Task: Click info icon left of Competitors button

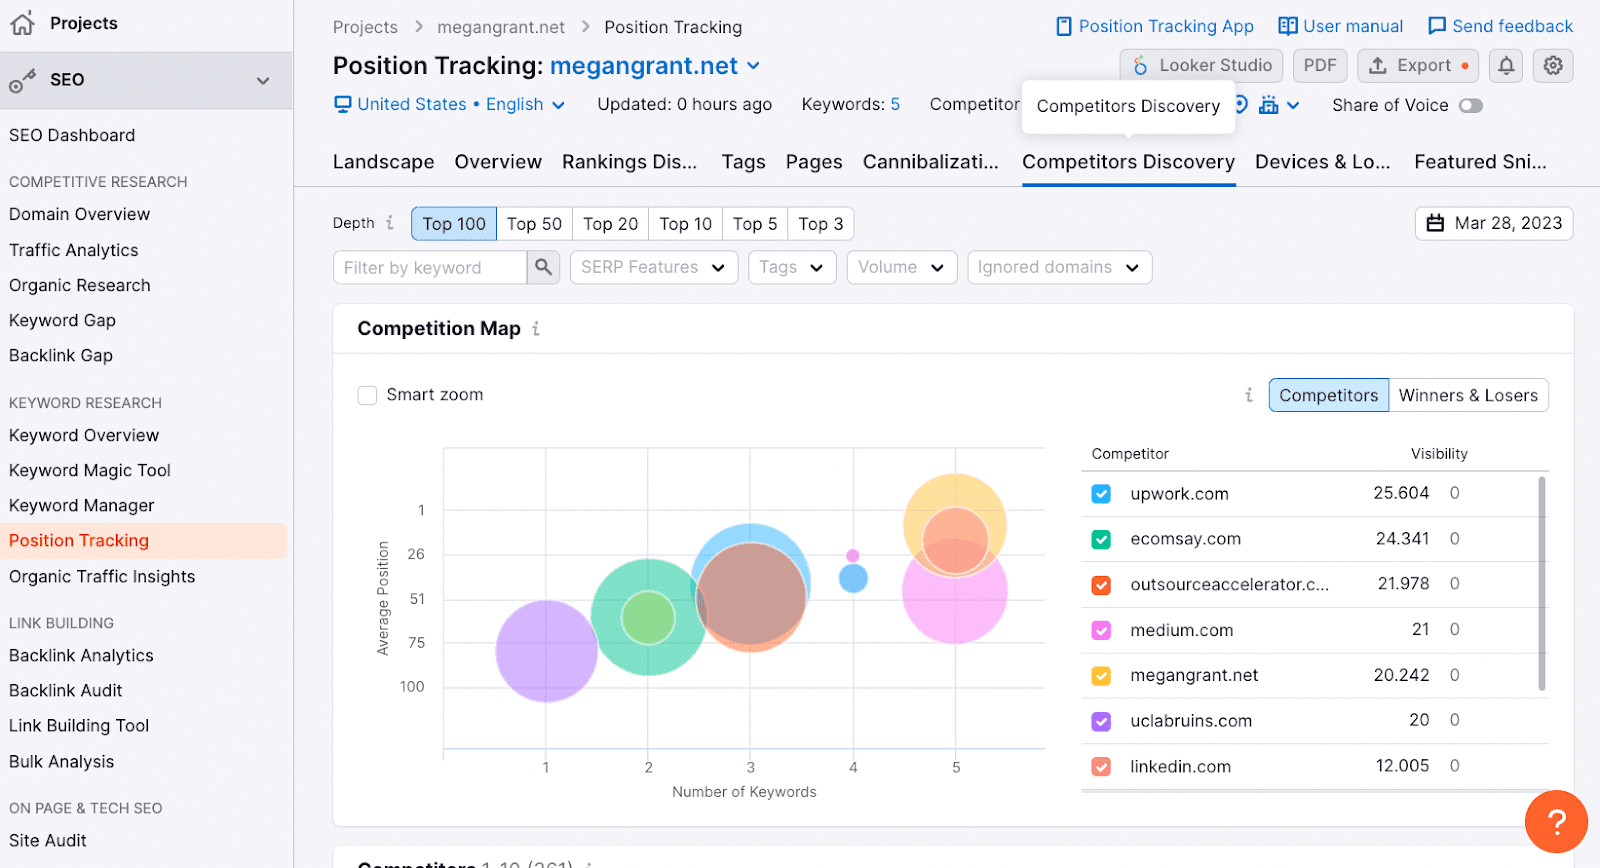Action: [1249, 395]
